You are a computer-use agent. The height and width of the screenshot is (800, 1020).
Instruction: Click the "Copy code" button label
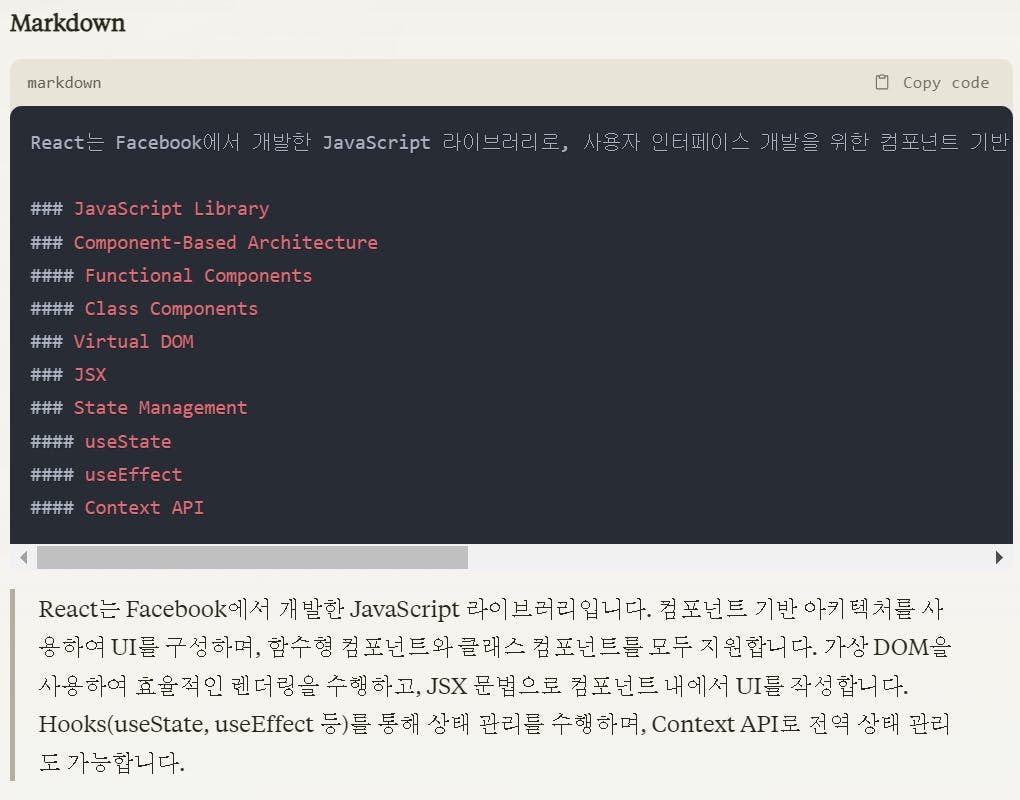(x=945, y=83)
